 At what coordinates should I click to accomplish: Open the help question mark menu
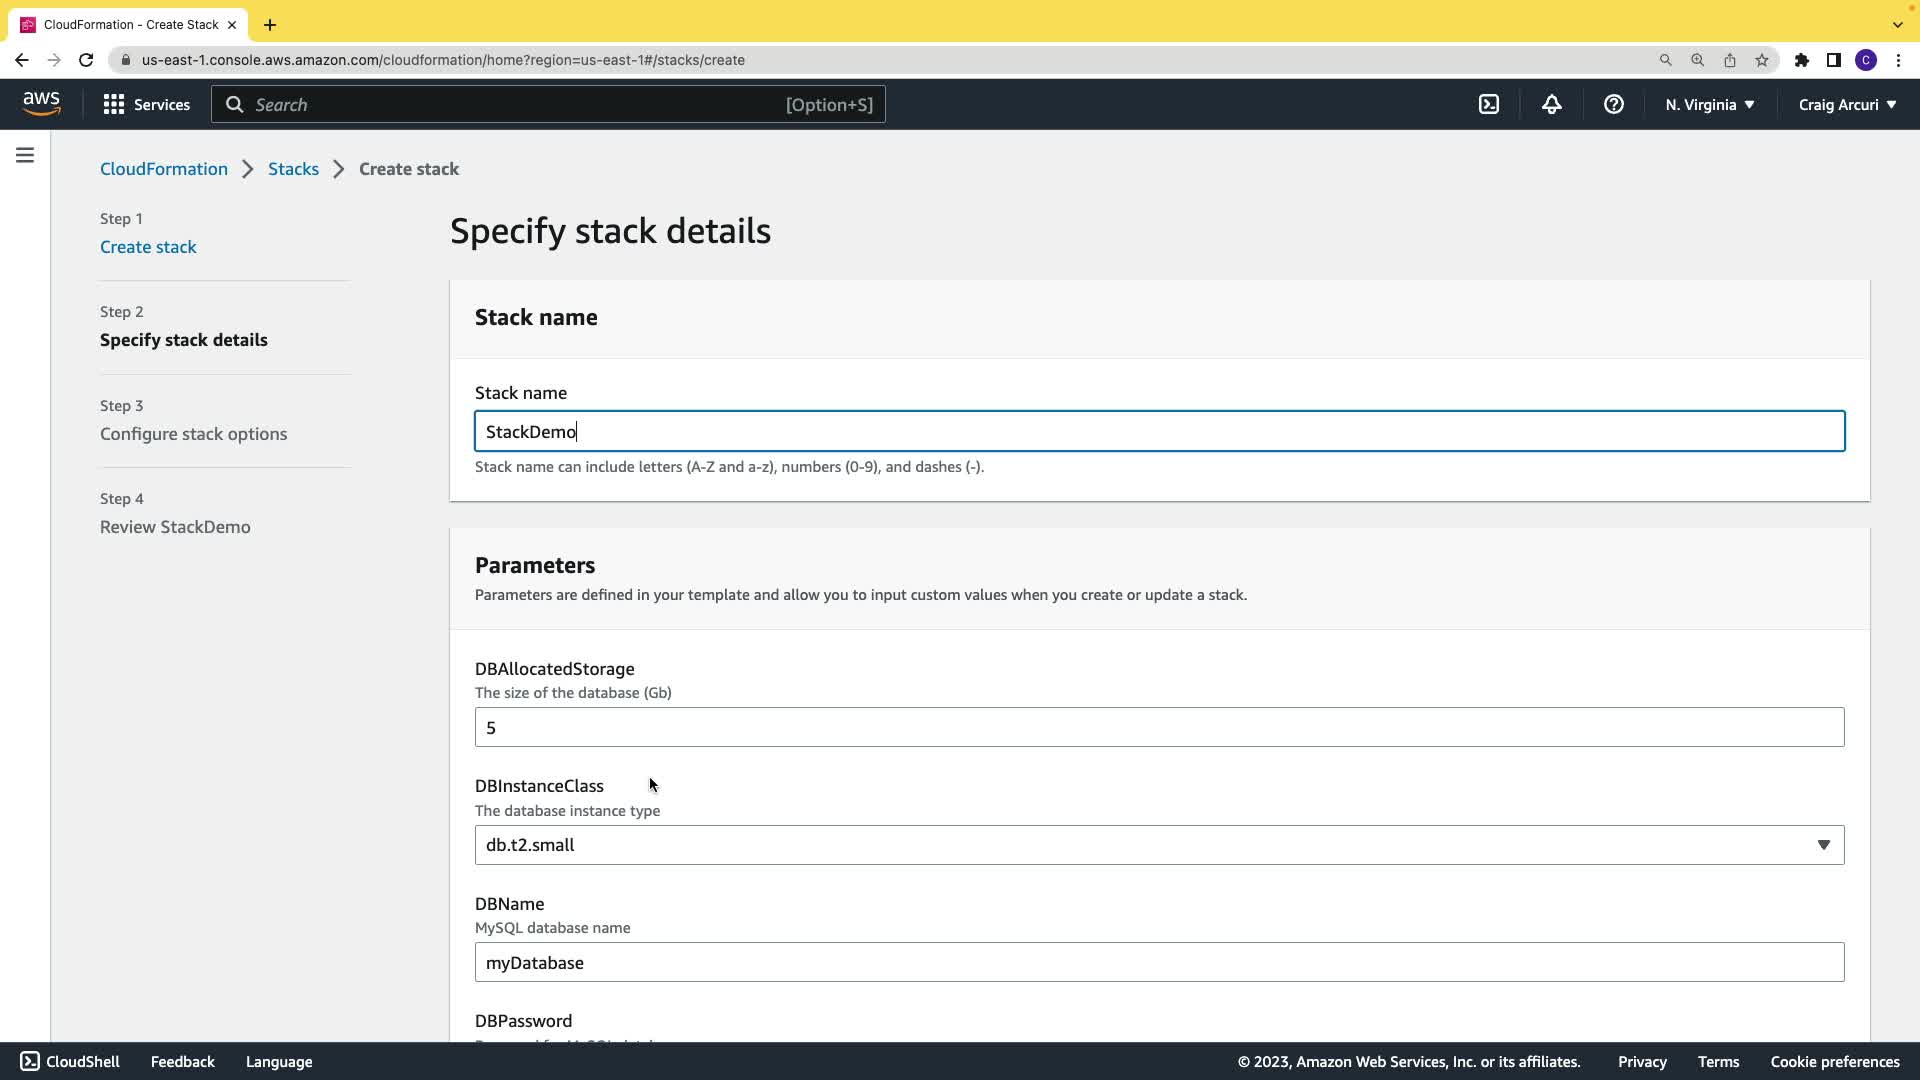click(1613, 104)
